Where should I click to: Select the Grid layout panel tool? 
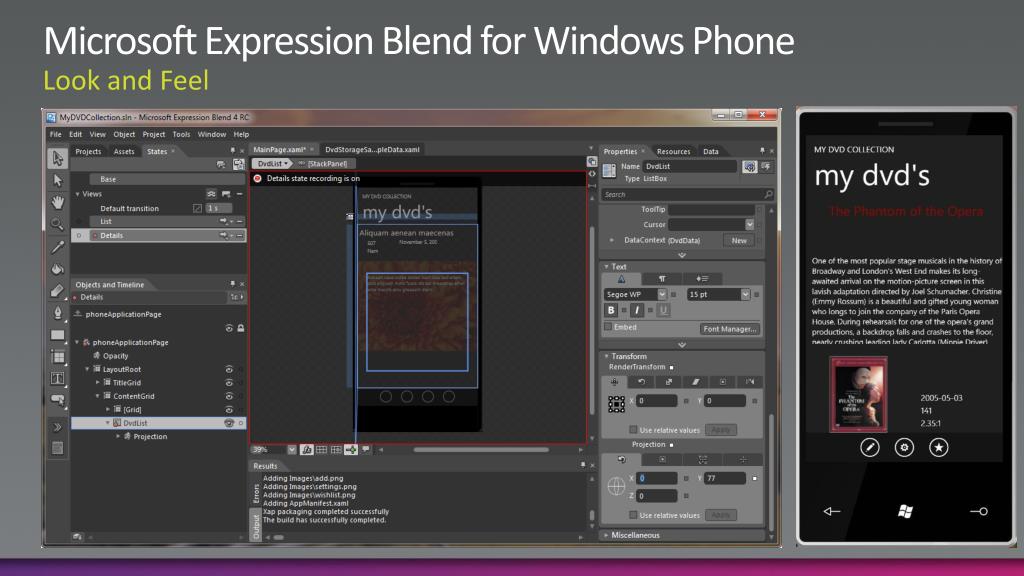57,357
